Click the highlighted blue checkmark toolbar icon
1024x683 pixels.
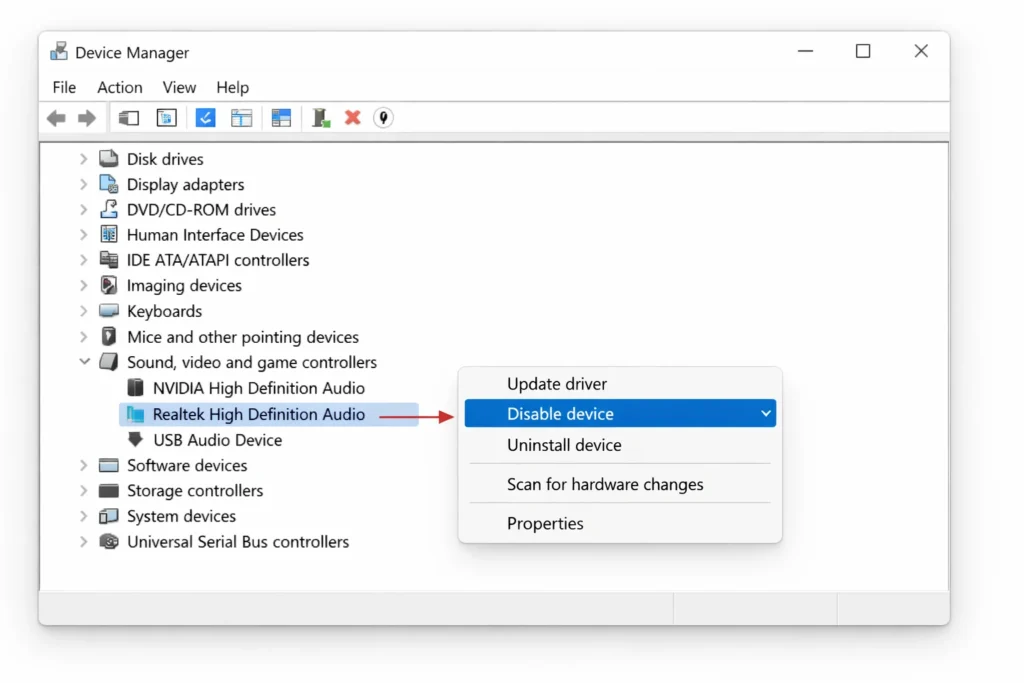tap(205, 117)
